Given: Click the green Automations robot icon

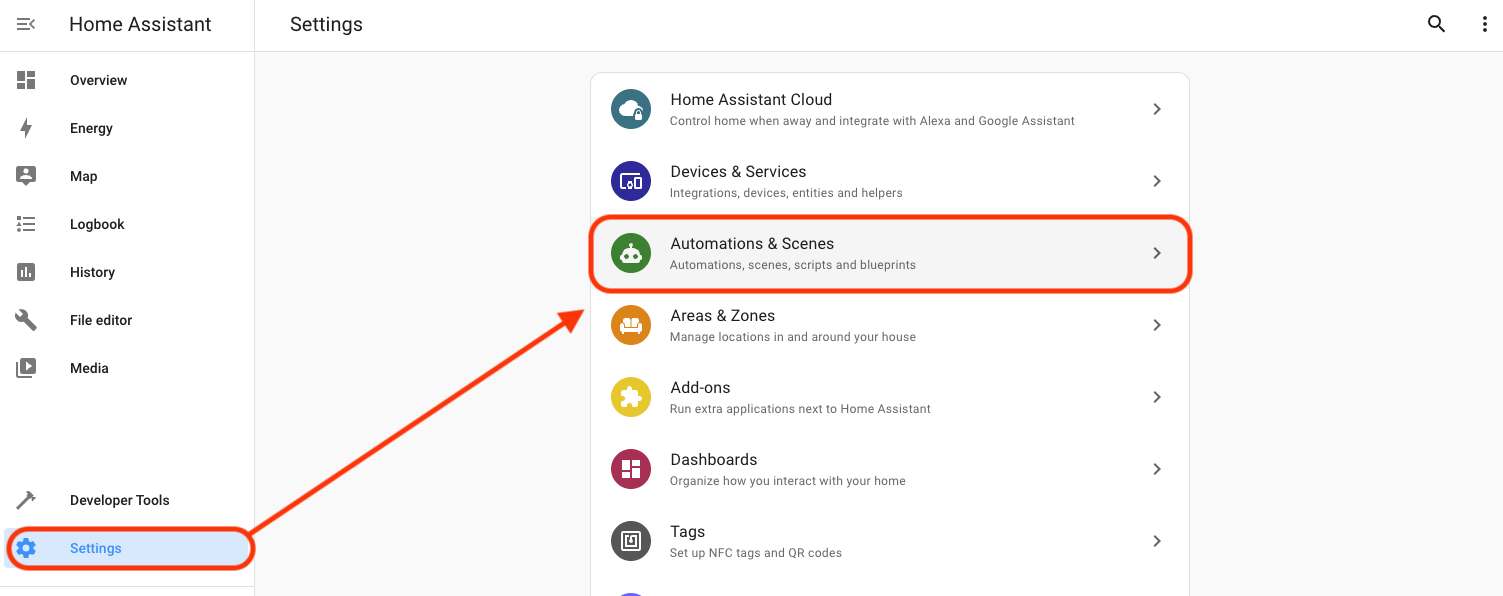Looking at the screenshot, I should pos(630,254).
